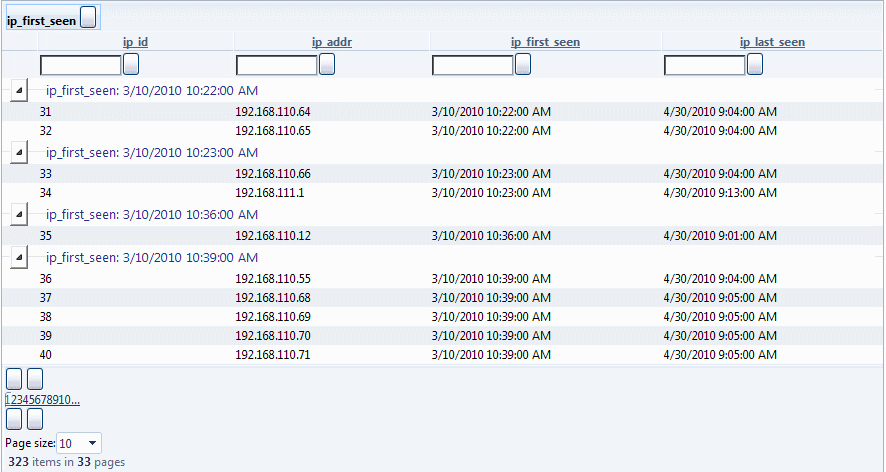The image size is (886, 472).
Task: Click first pager button below page numbers
Action: tap(14, 419)
